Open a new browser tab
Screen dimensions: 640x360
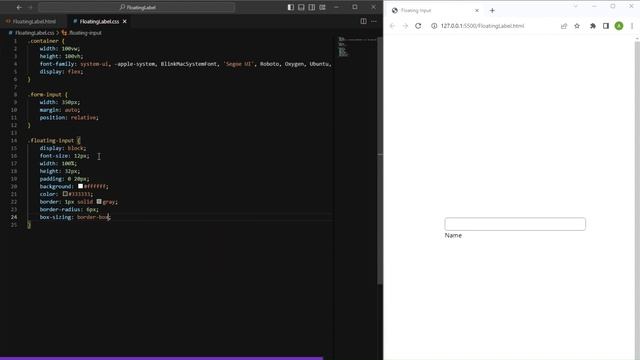(x=492, y=11)
